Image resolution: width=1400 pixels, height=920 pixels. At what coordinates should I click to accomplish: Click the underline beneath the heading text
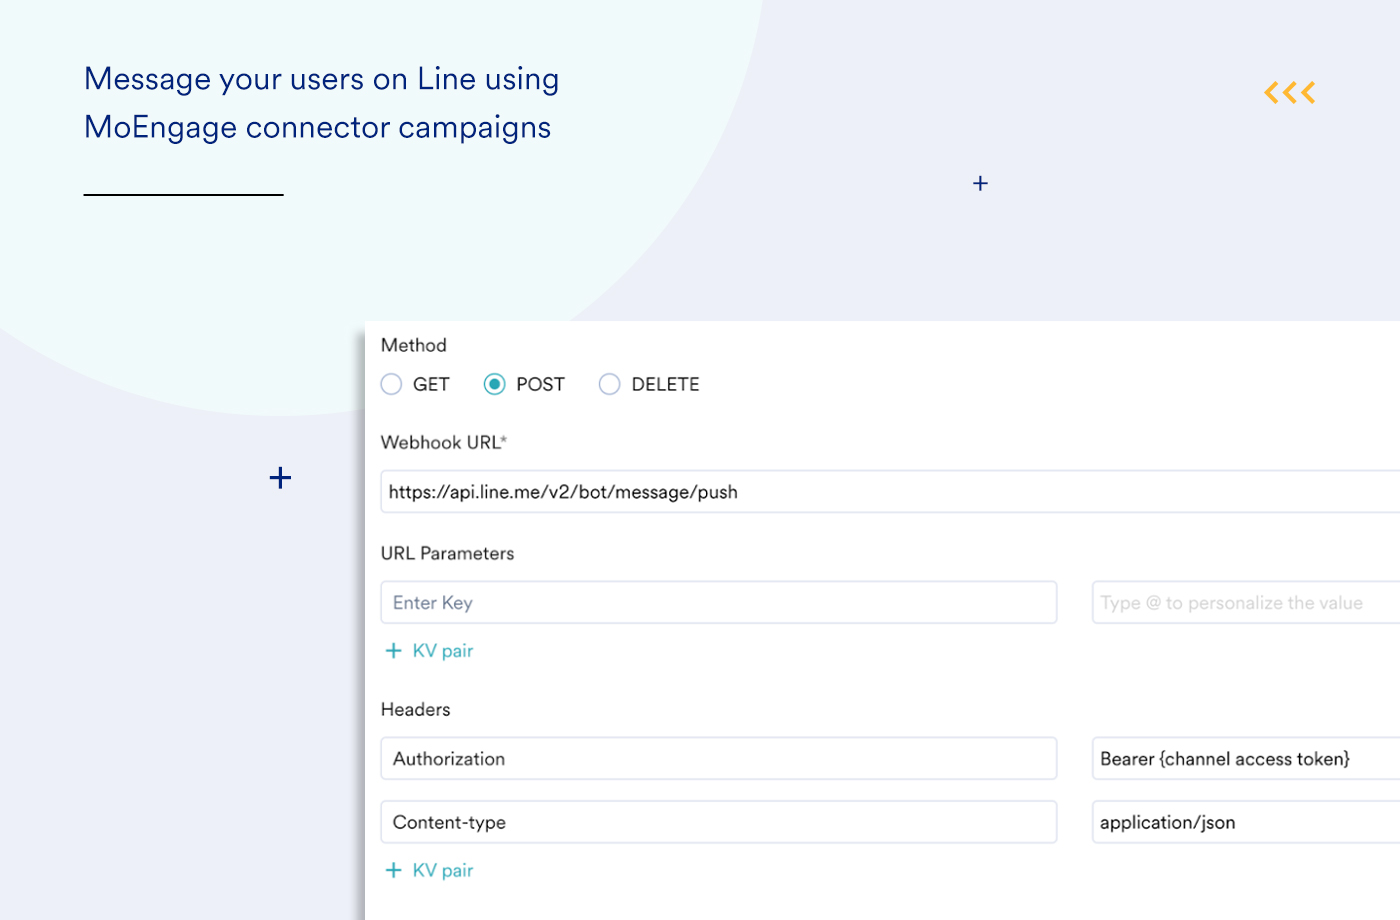[183, 194]
